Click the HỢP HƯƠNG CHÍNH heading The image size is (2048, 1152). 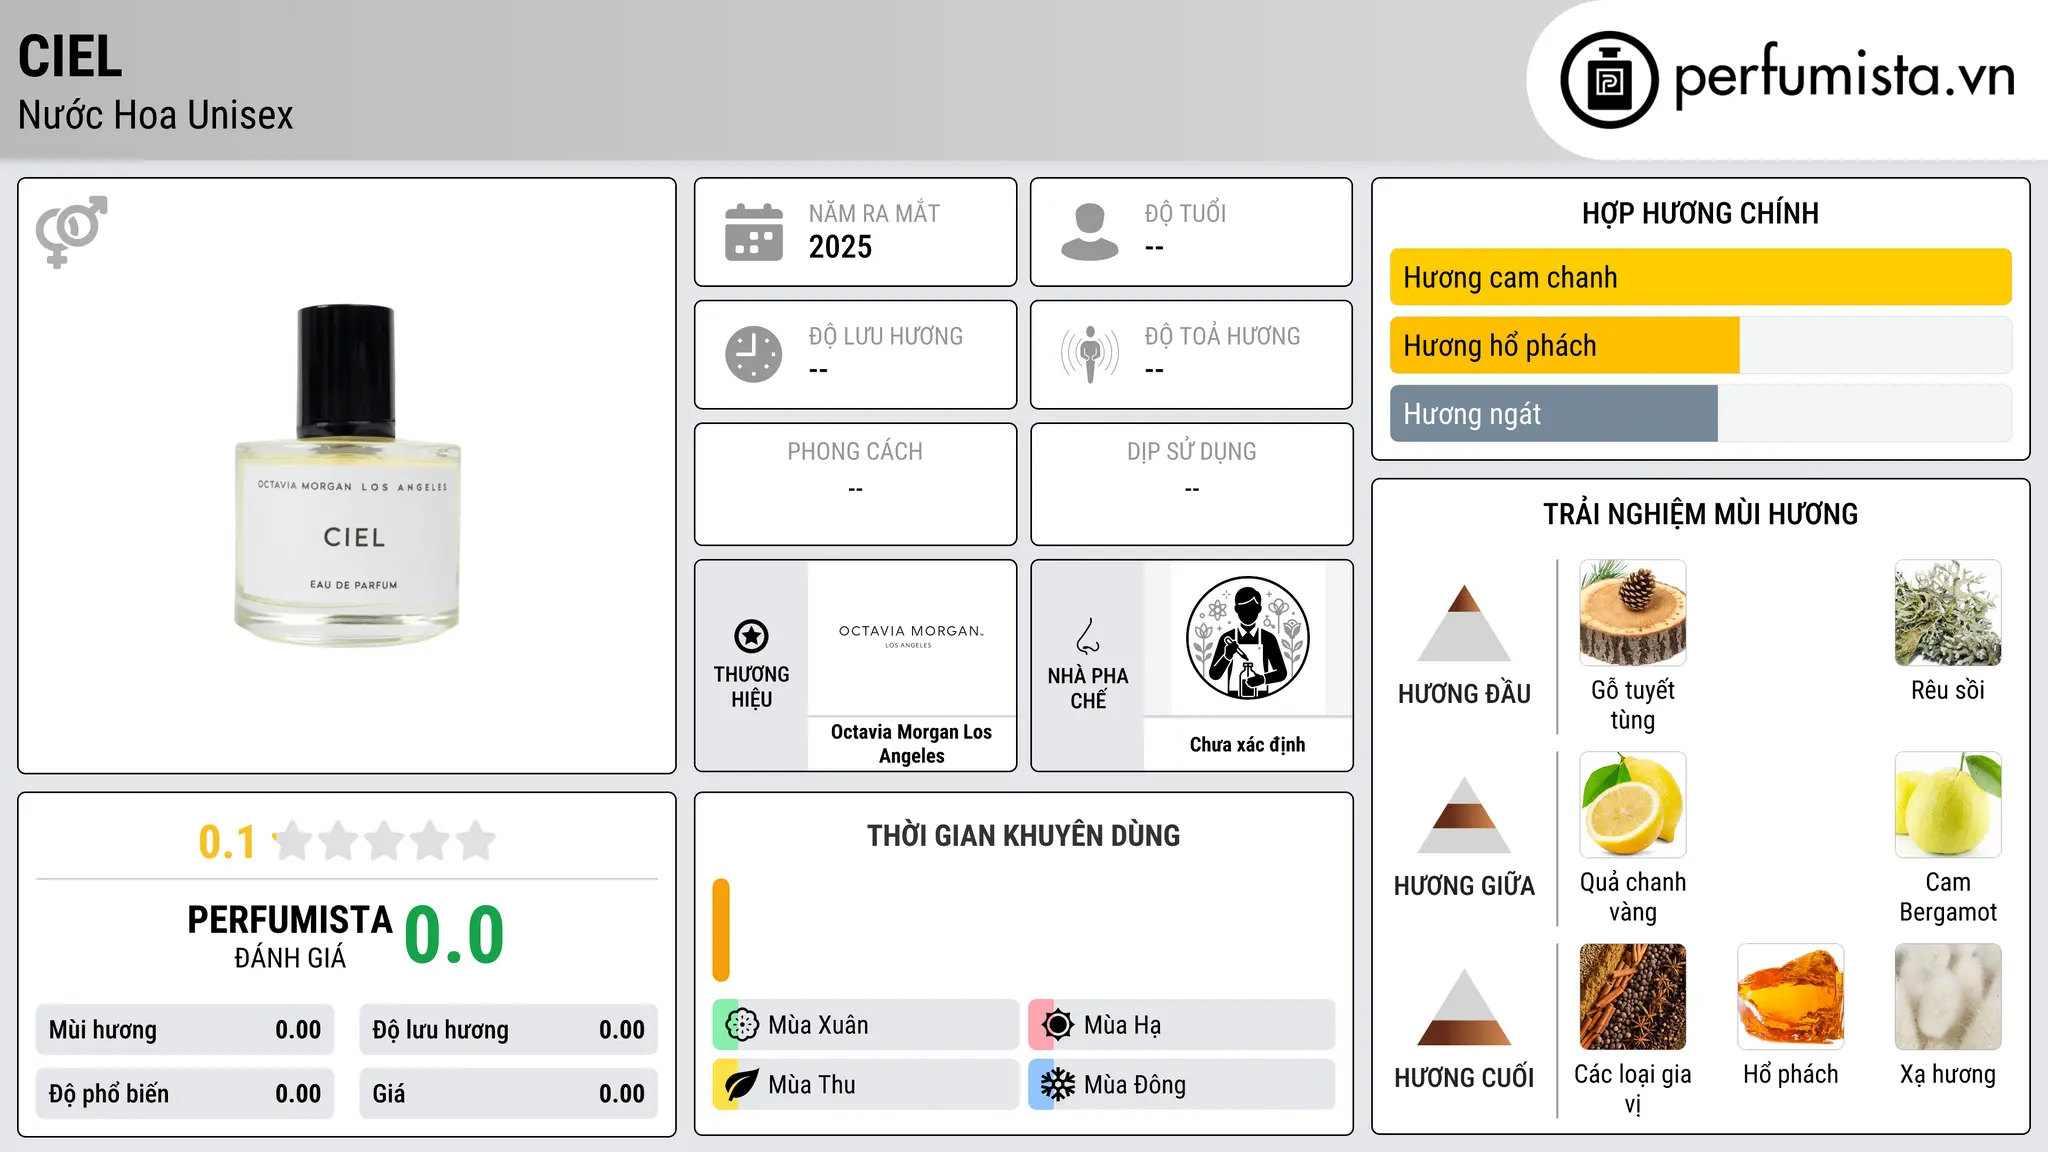pyautogui.click(x=1700, y=213)
